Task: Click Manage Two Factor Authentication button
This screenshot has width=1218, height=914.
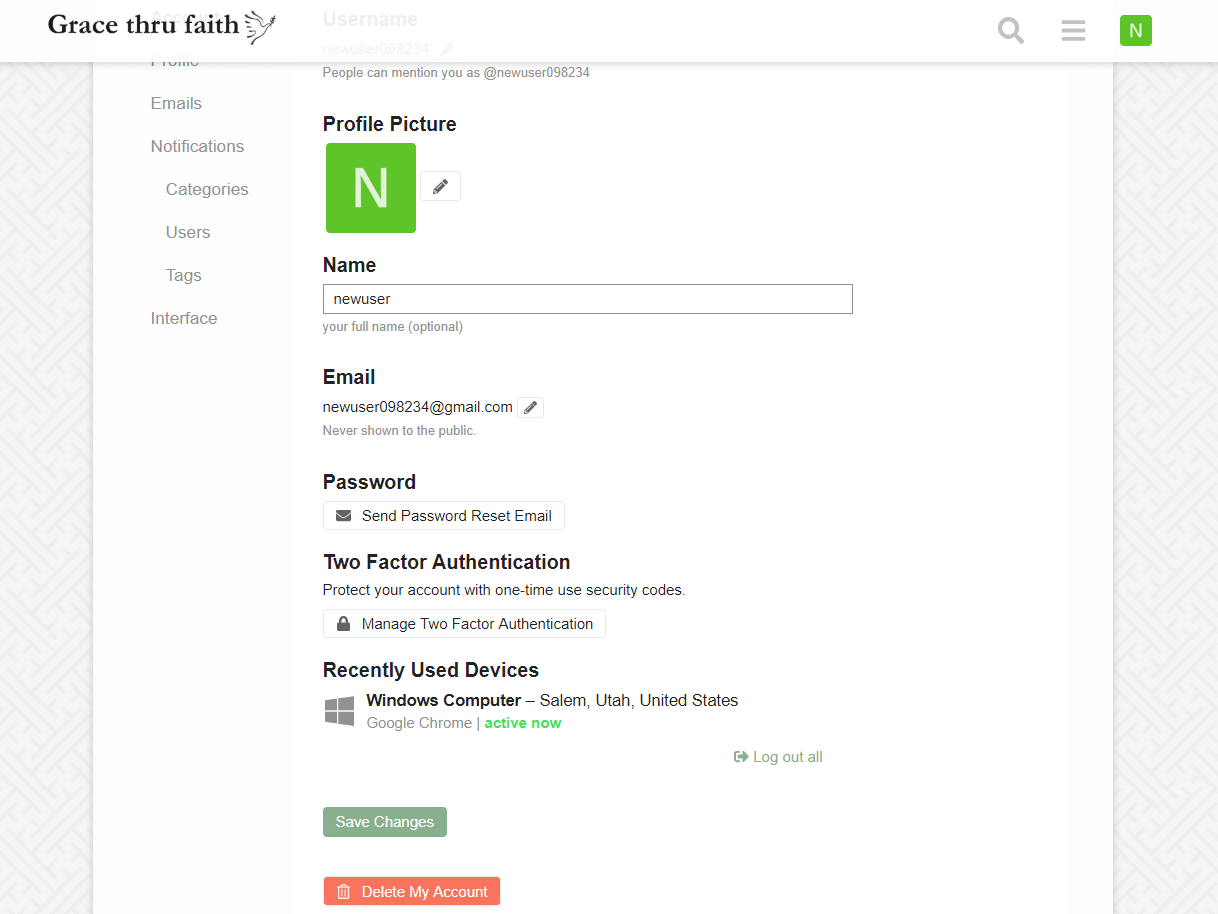Action: coord(464,624)
